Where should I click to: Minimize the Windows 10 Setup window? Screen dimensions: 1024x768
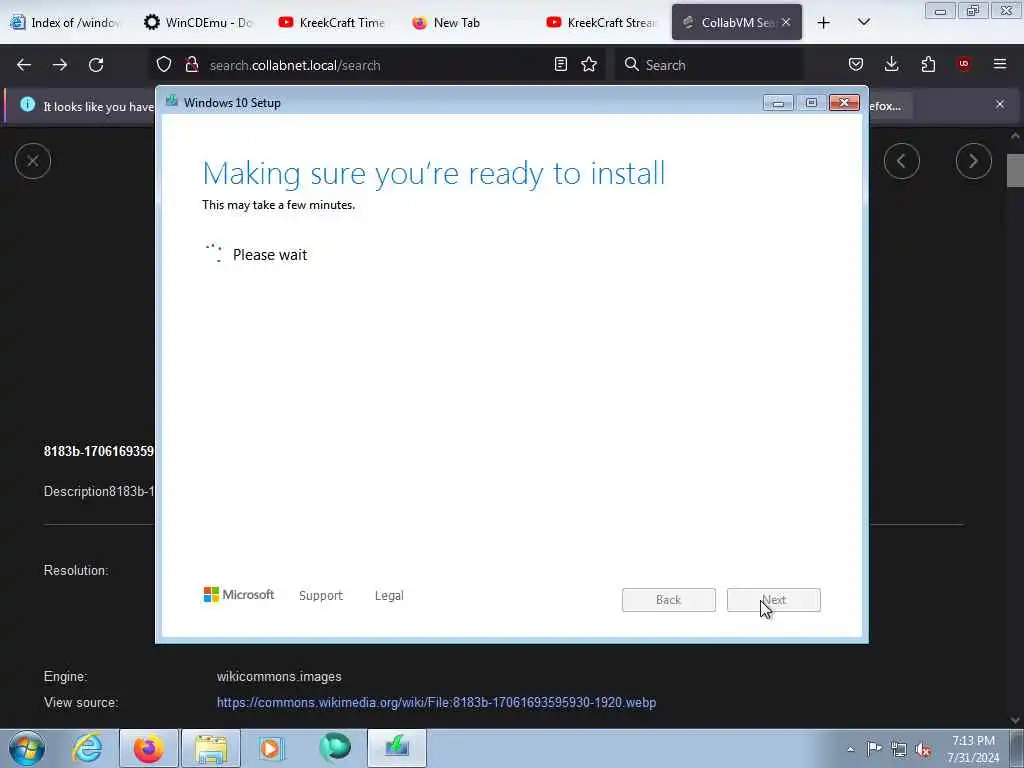[x=778, y=103]
